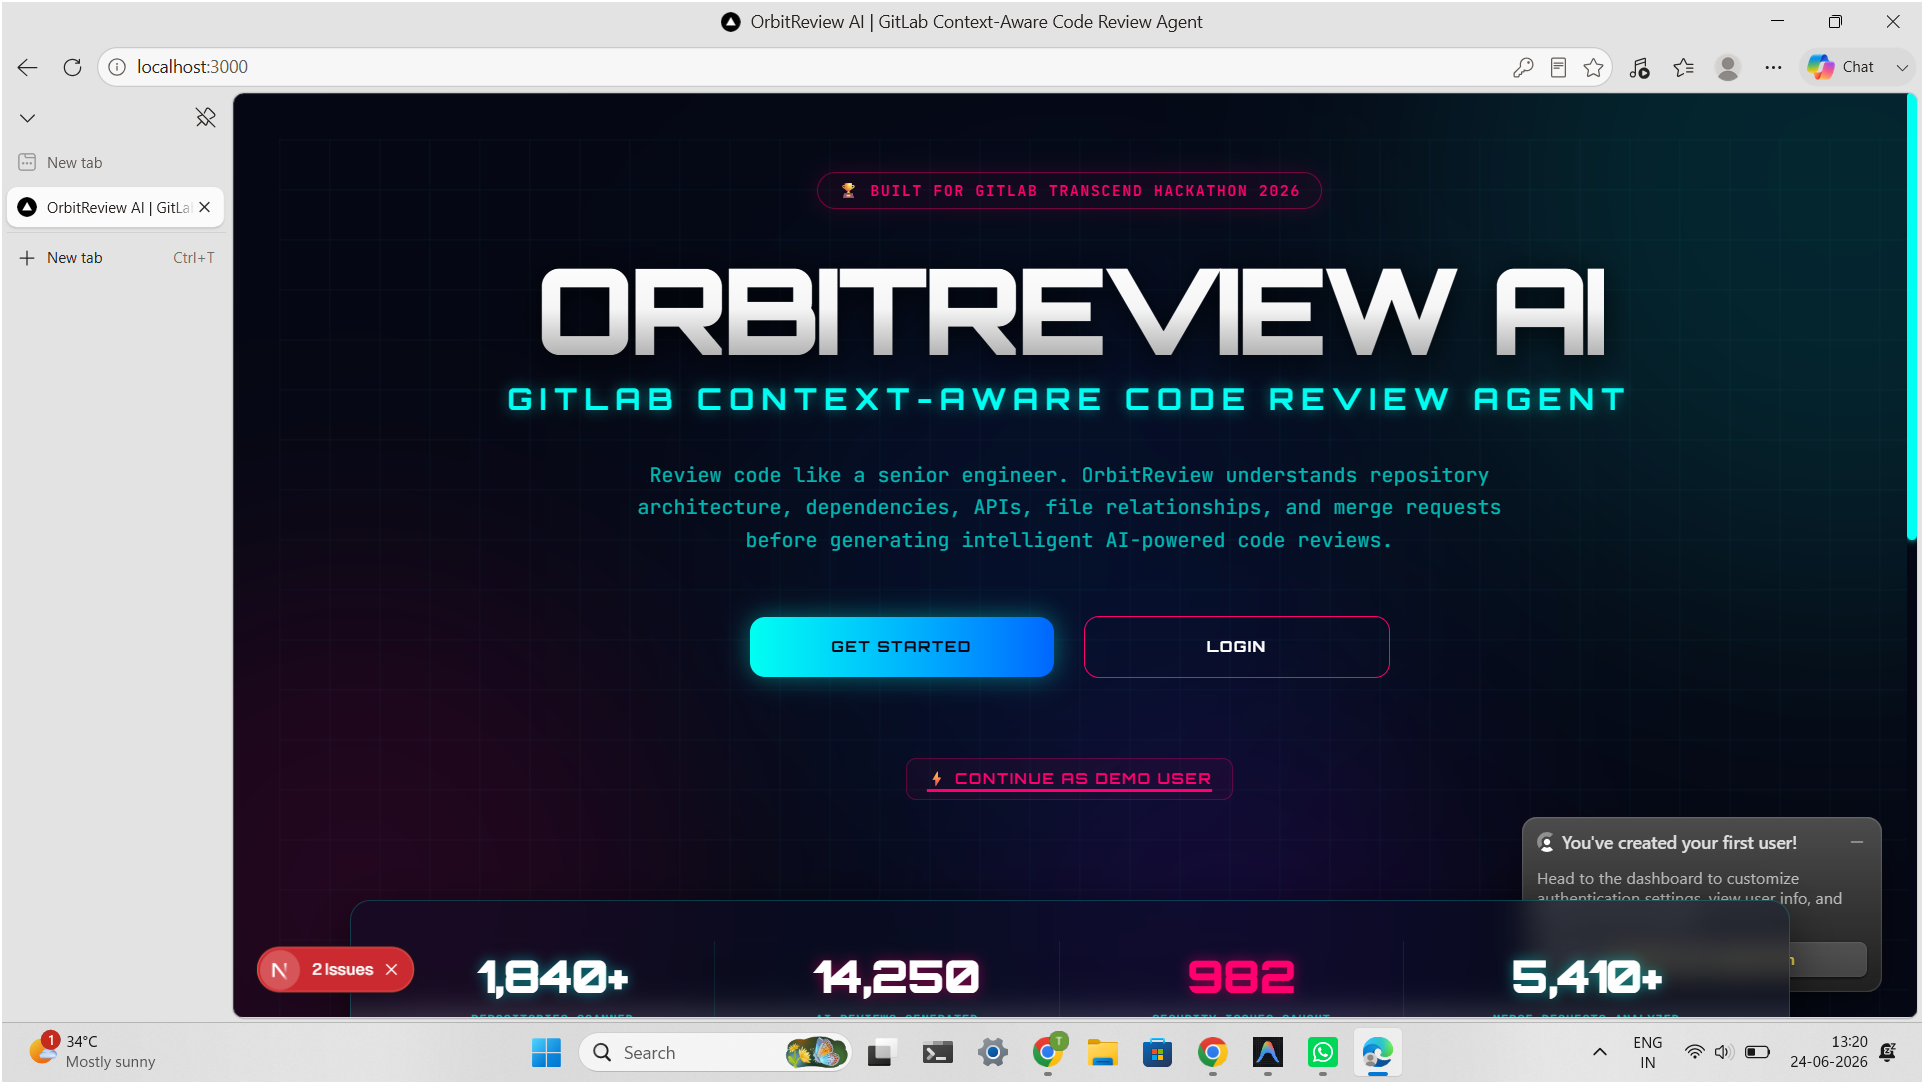
Task: Open File Explorer from the taskbar
Action: 1103,1052
